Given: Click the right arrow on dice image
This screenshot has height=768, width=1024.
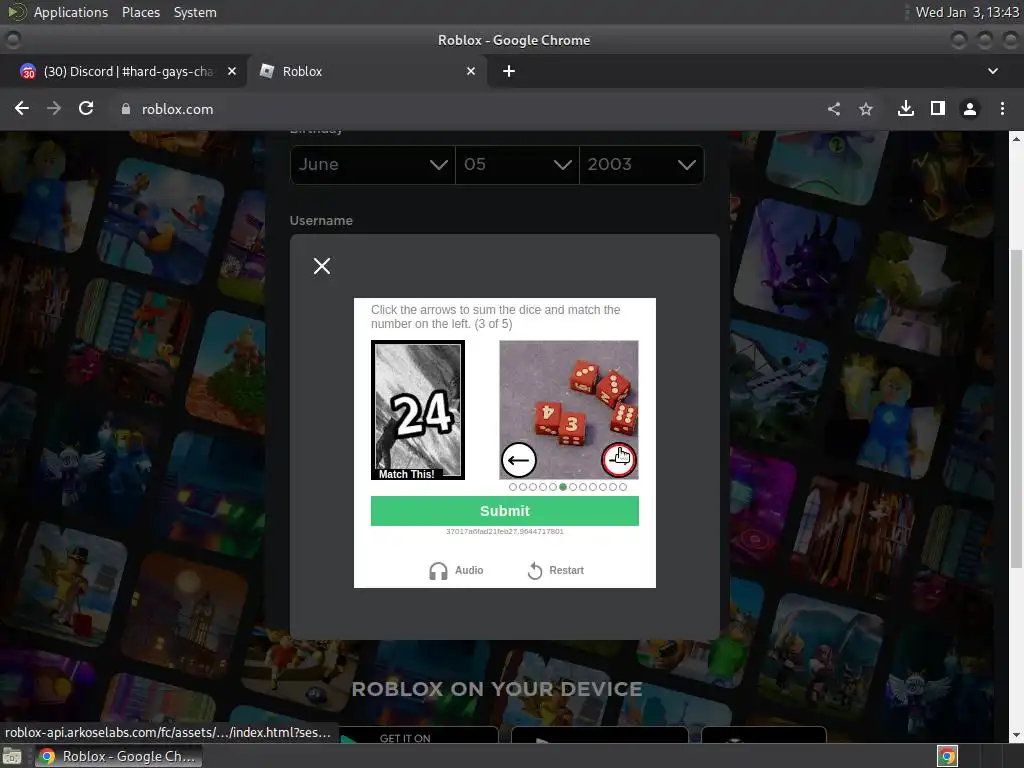Looking at the screenshot, I should point(618,460).
